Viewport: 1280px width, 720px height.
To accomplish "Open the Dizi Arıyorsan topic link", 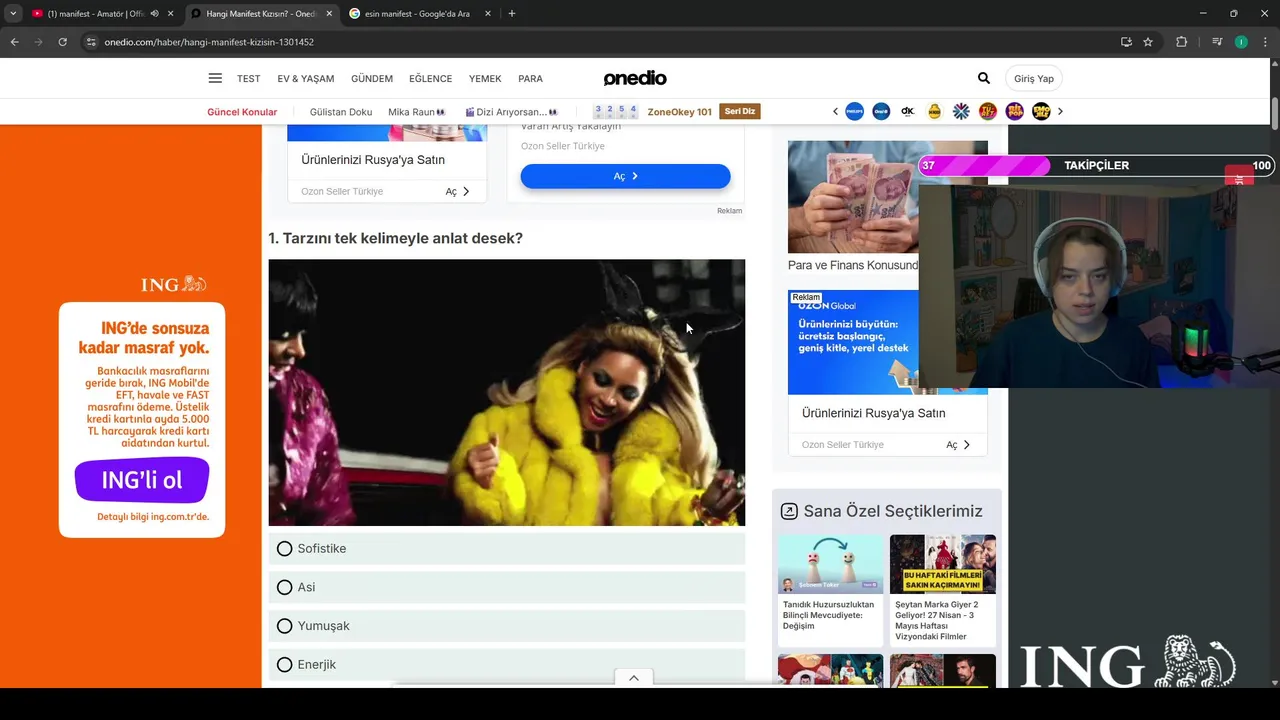I will [512, 112].
